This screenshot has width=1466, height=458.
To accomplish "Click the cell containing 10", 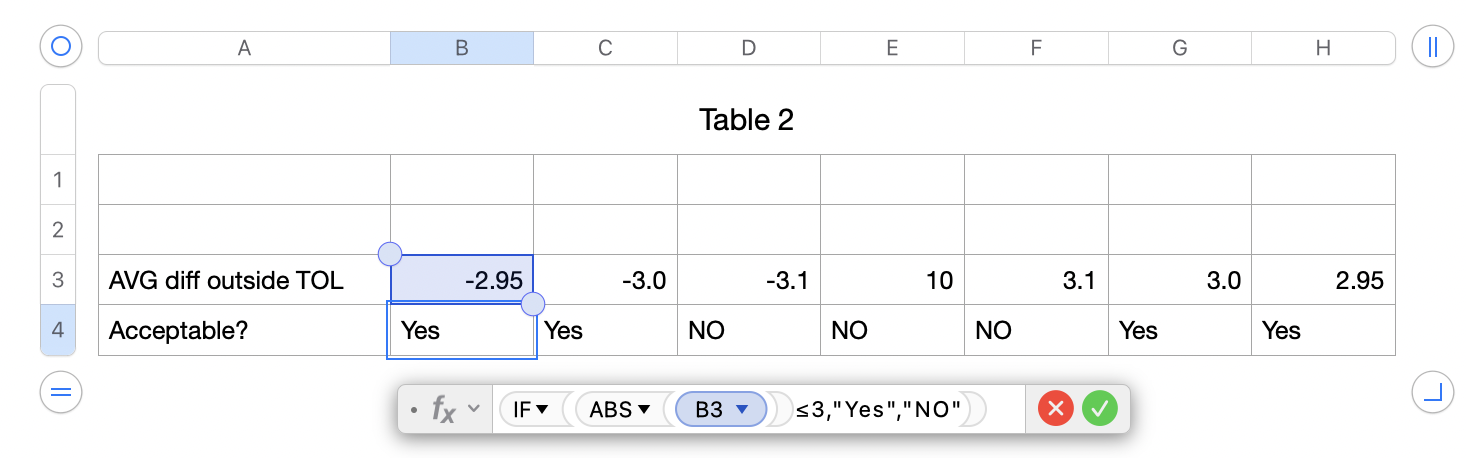I will pos(891,280).
